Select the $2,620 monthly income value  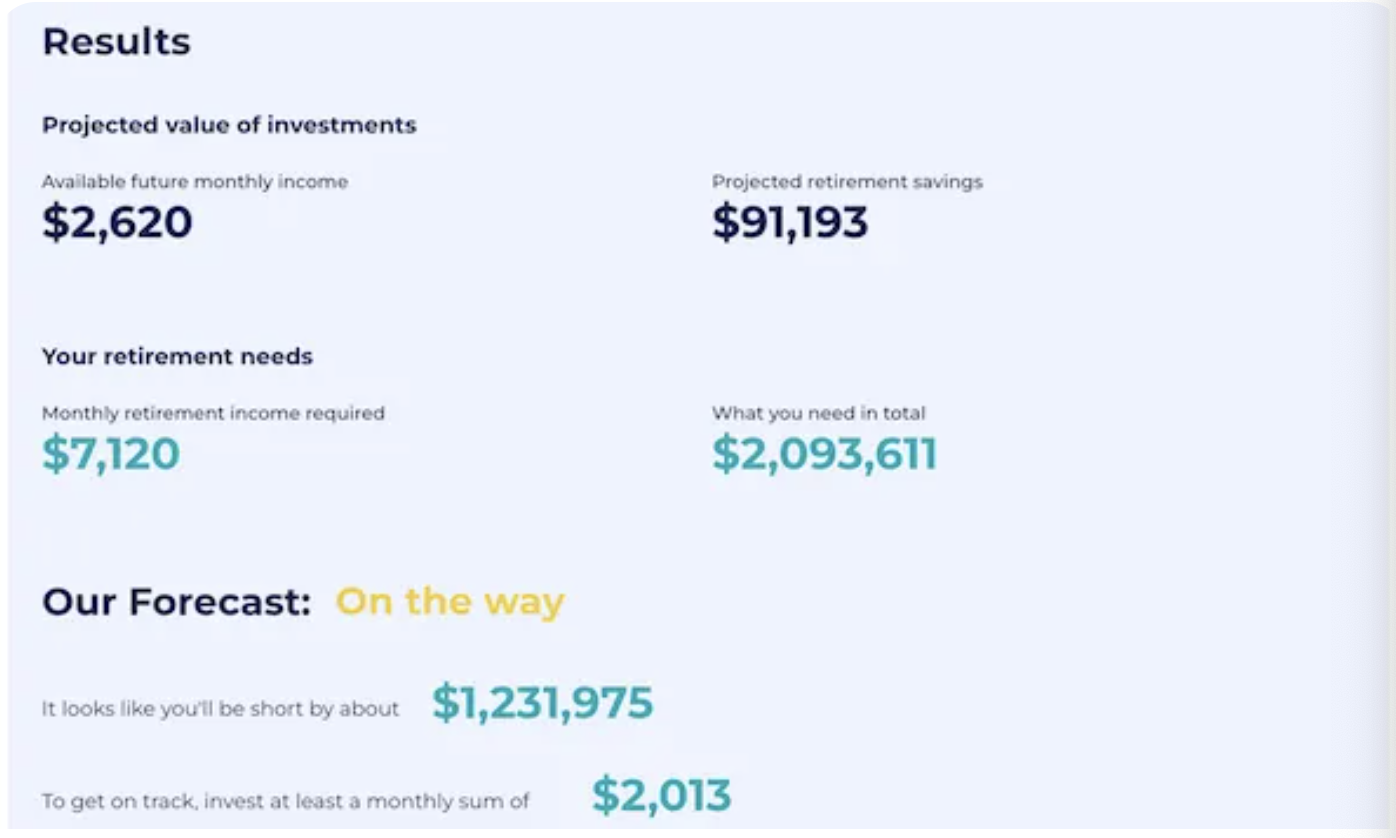117,222
